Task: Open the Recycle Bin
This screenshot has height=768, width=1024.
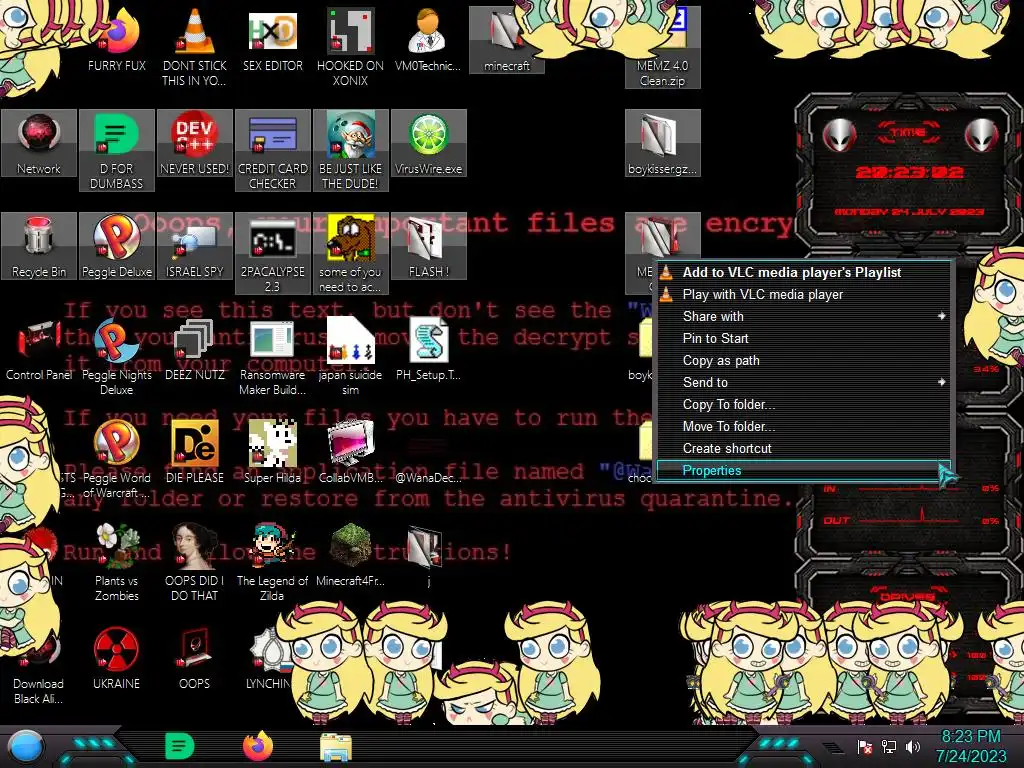Action: pyautogui.click(x=39, y=246)
